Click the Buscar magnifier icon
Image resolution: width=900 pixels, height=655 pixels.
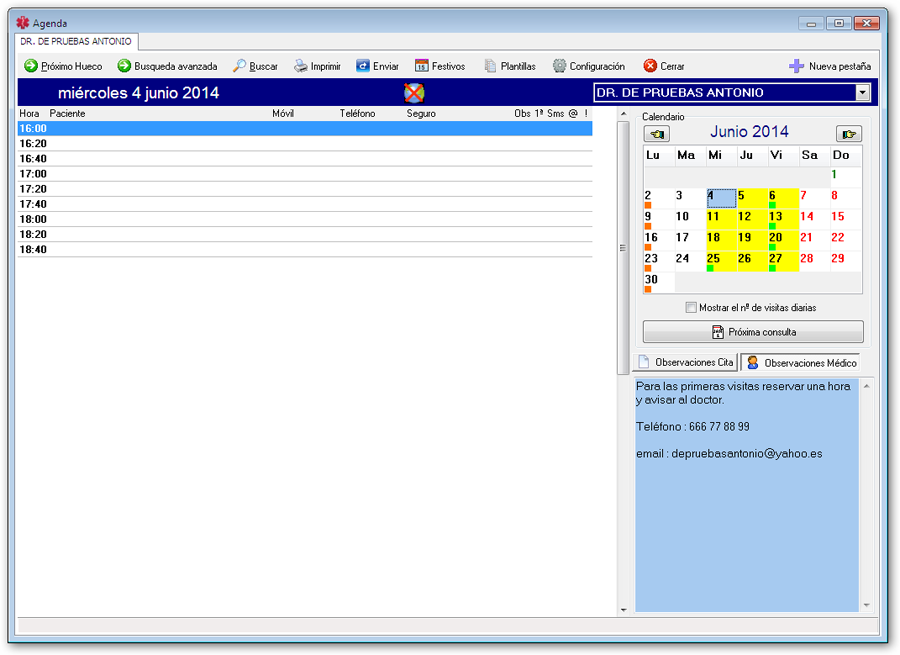[x=240, y=66]
